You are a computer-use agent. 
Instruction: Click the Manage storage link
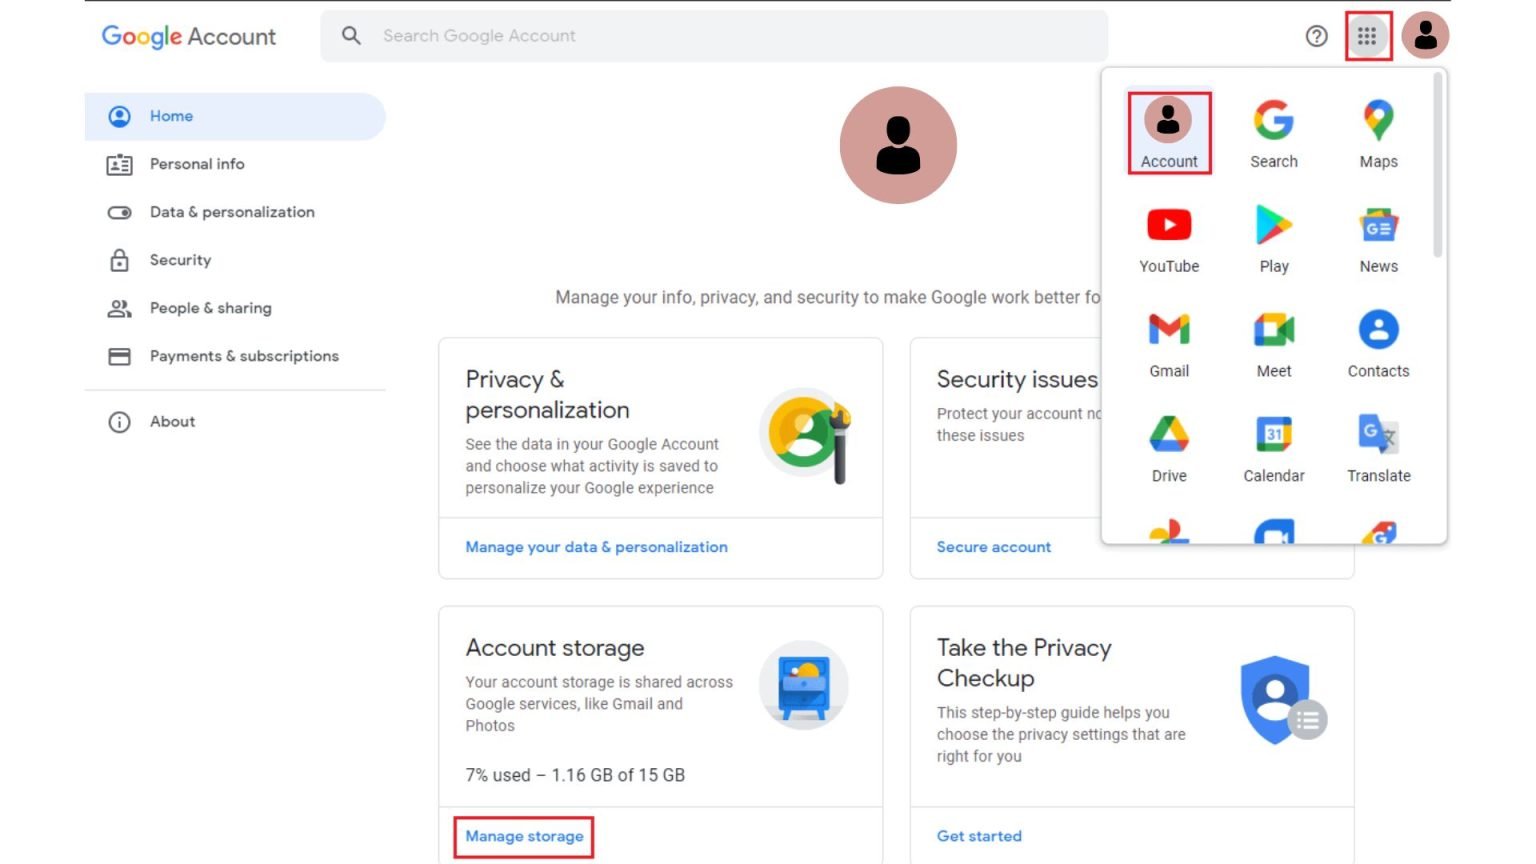[524, 836]
